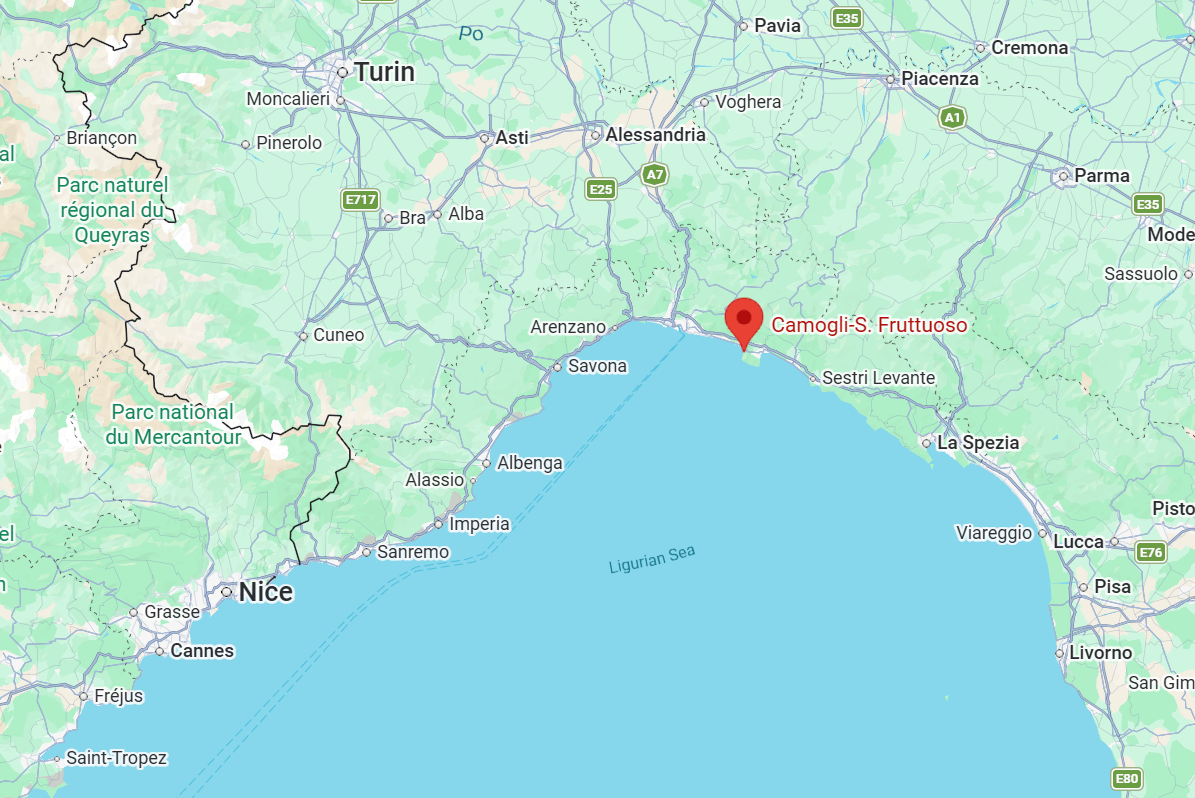This screenshot has height=798, width=1195.
Task: Click the E76 road shield near Lucca
Action: 1150,552
